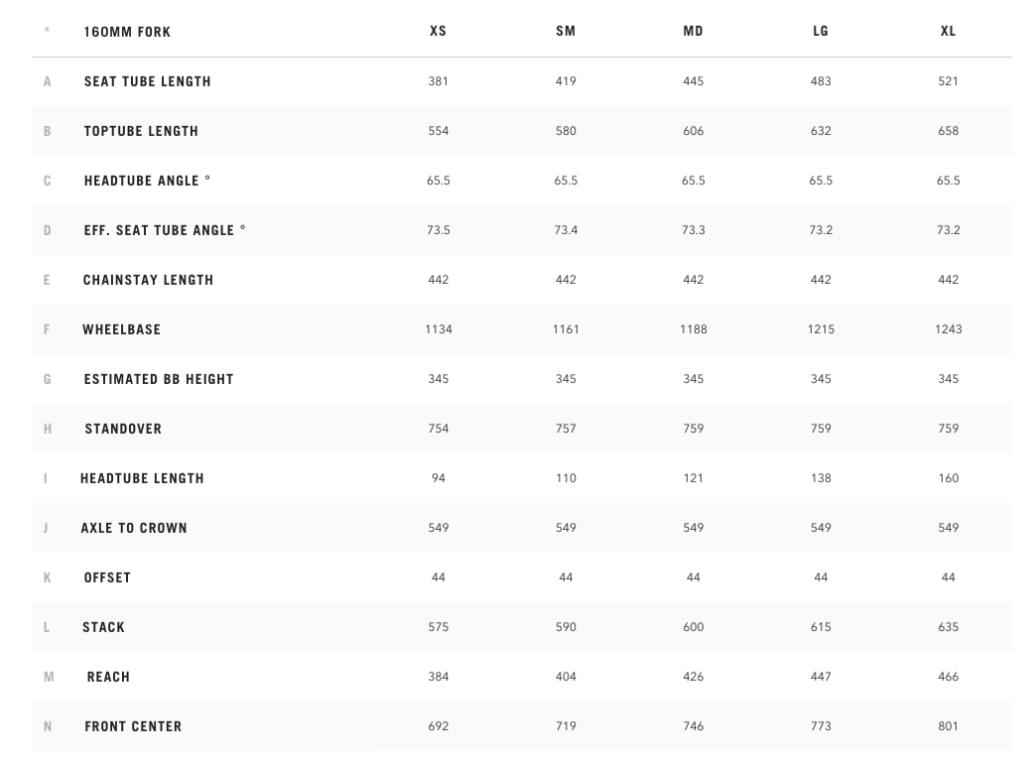Image resolution: width=1024 pixels, height=768 pixels.
Task: Click the AXLE TO CROWN row label
Action: [x=134, y=528]
